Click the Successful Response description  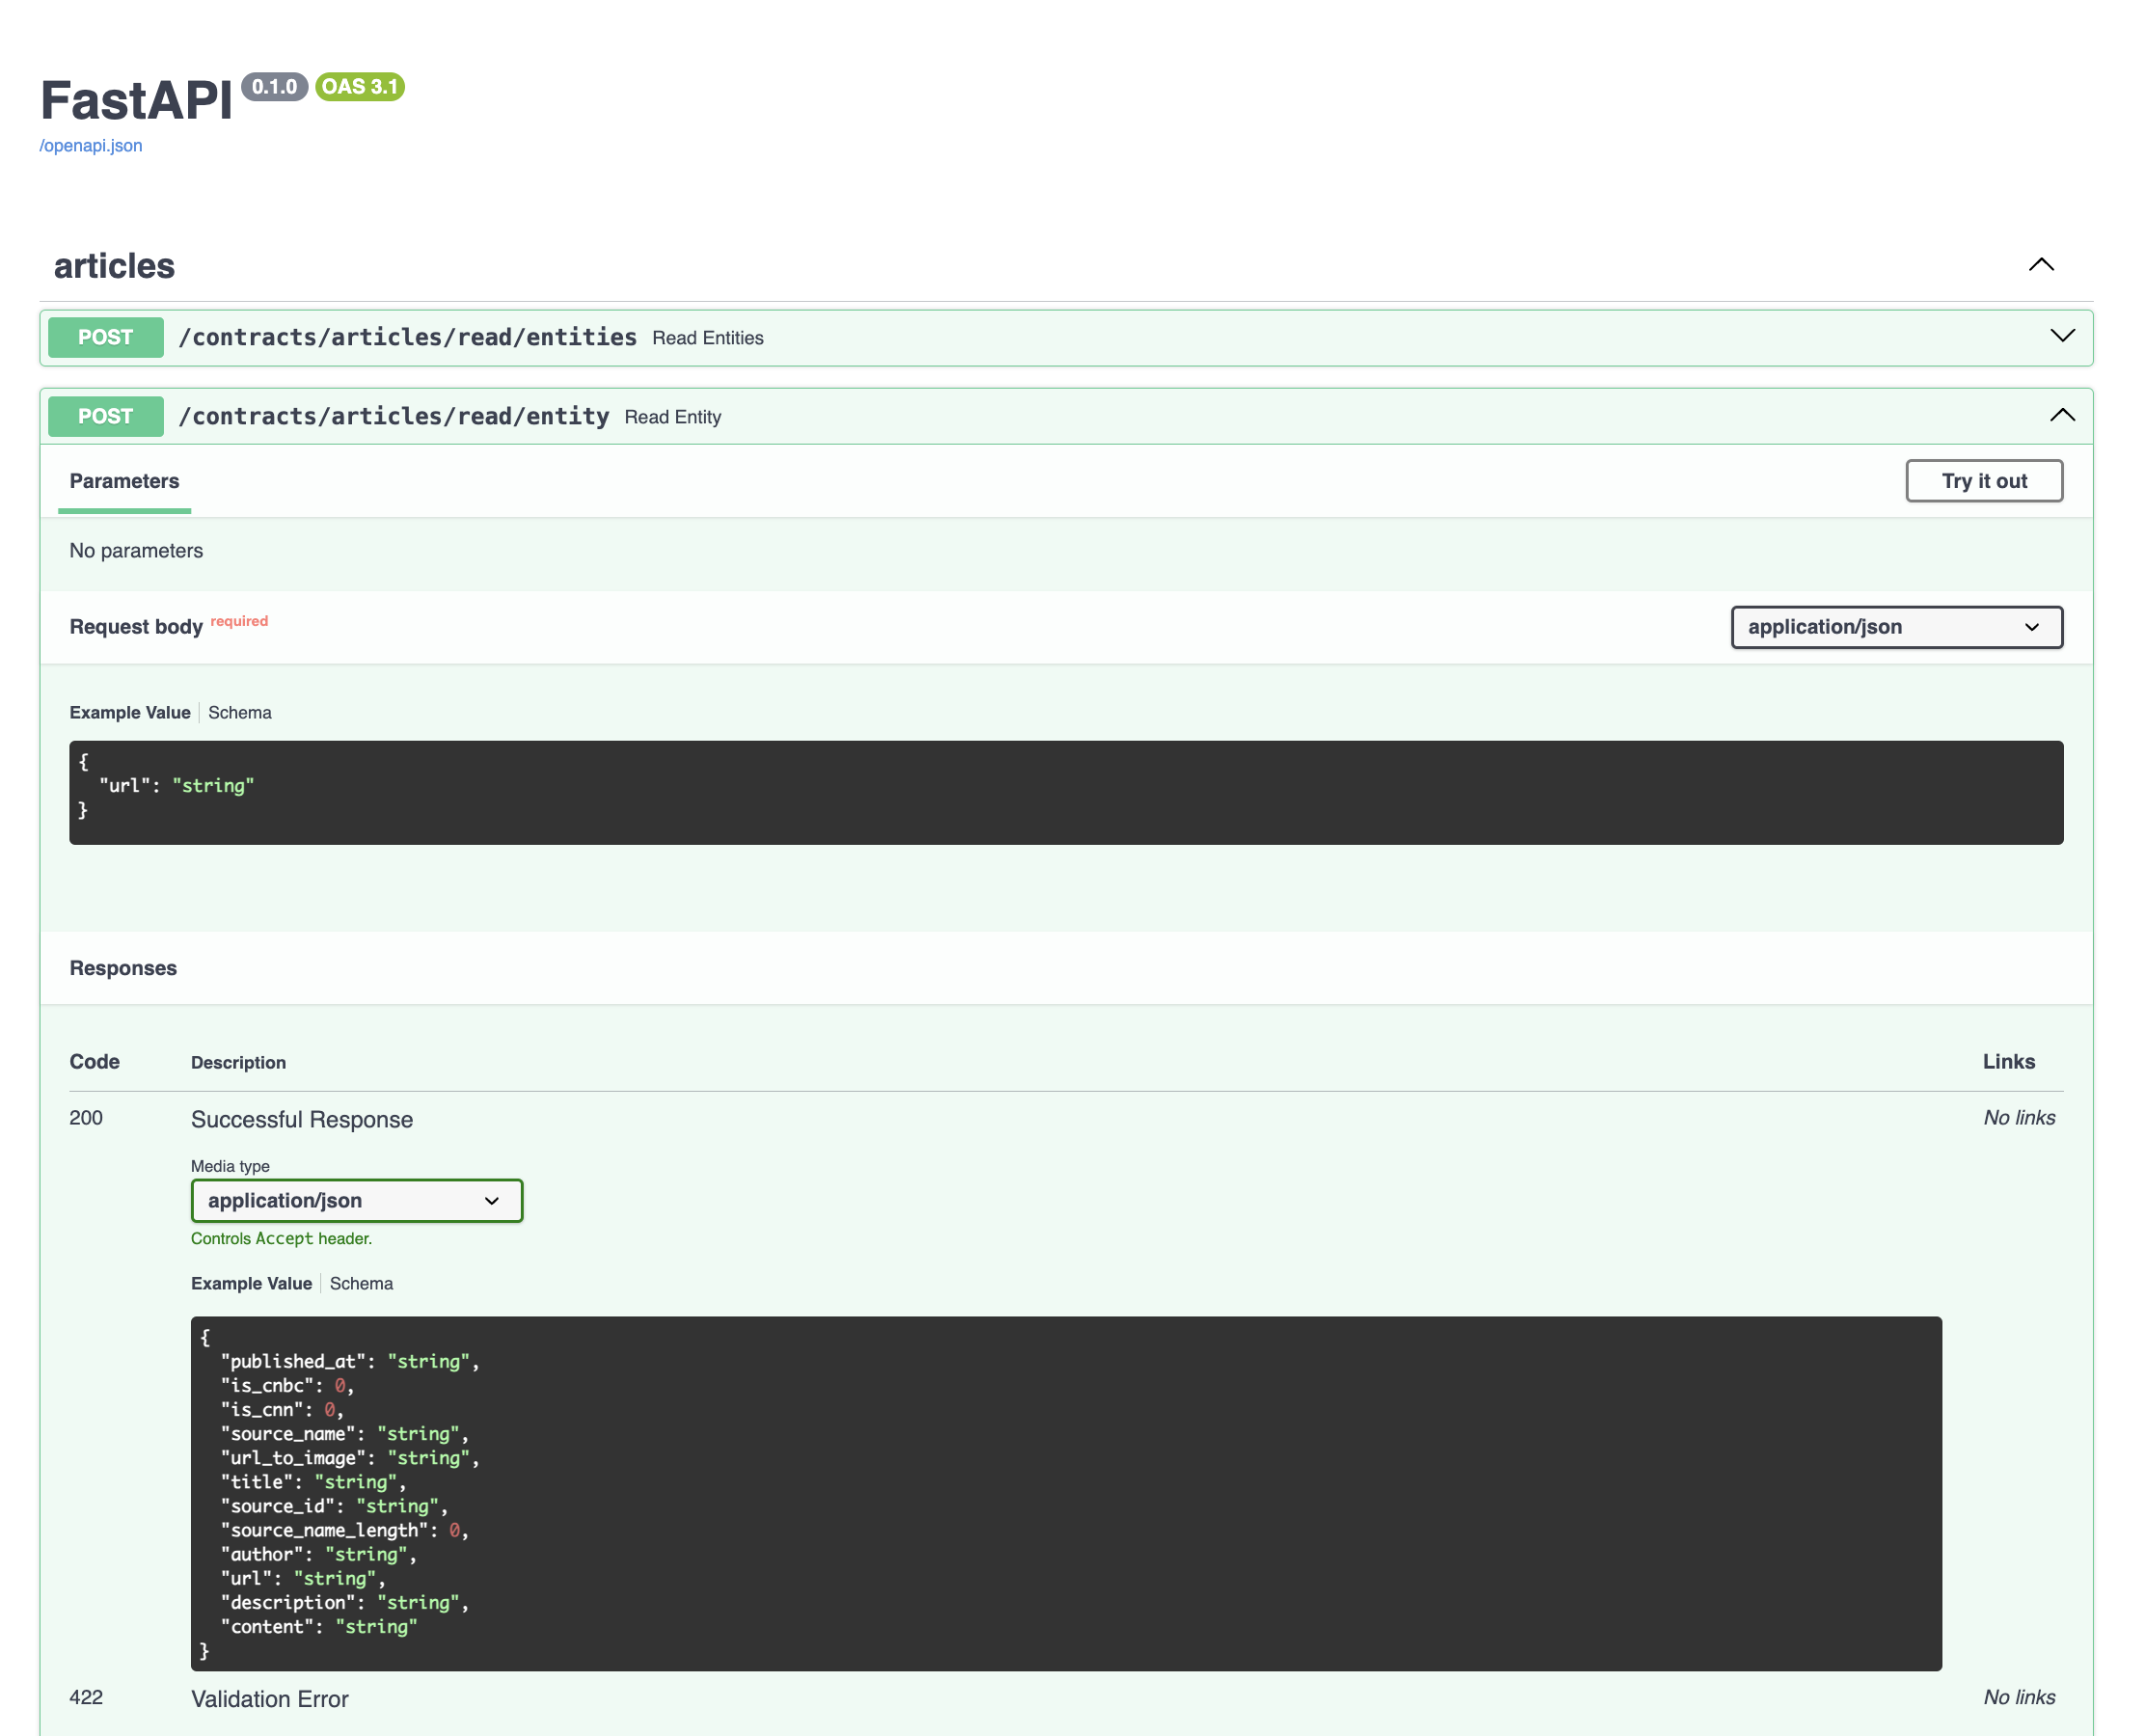pos(302,1120)
